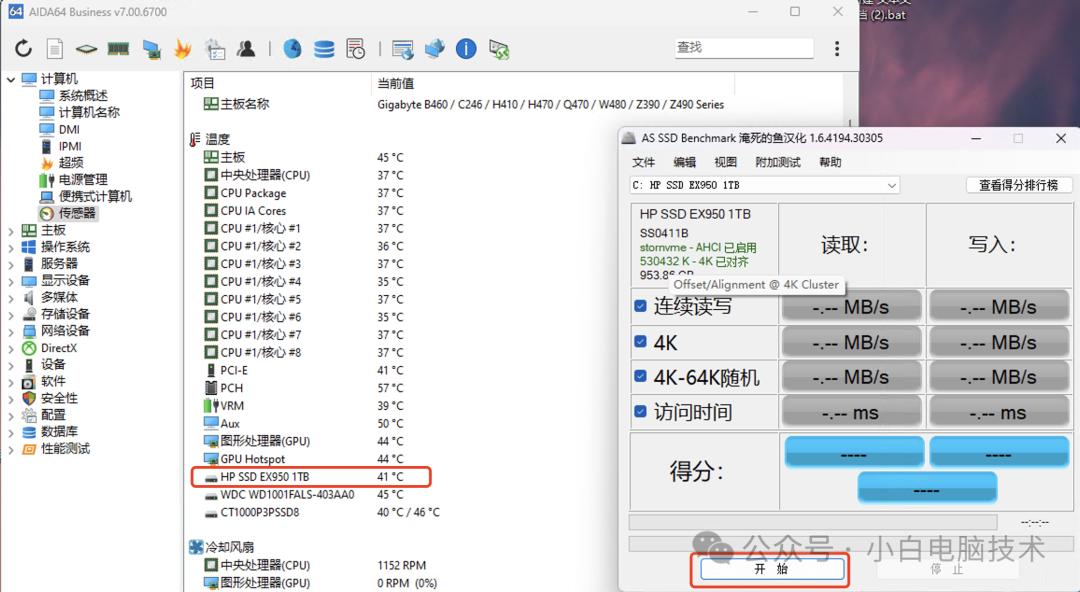The width and height of the screenshot is (1080, 592).
Task: Expand the DirectX tree node
Action: (x=10, y=348)
